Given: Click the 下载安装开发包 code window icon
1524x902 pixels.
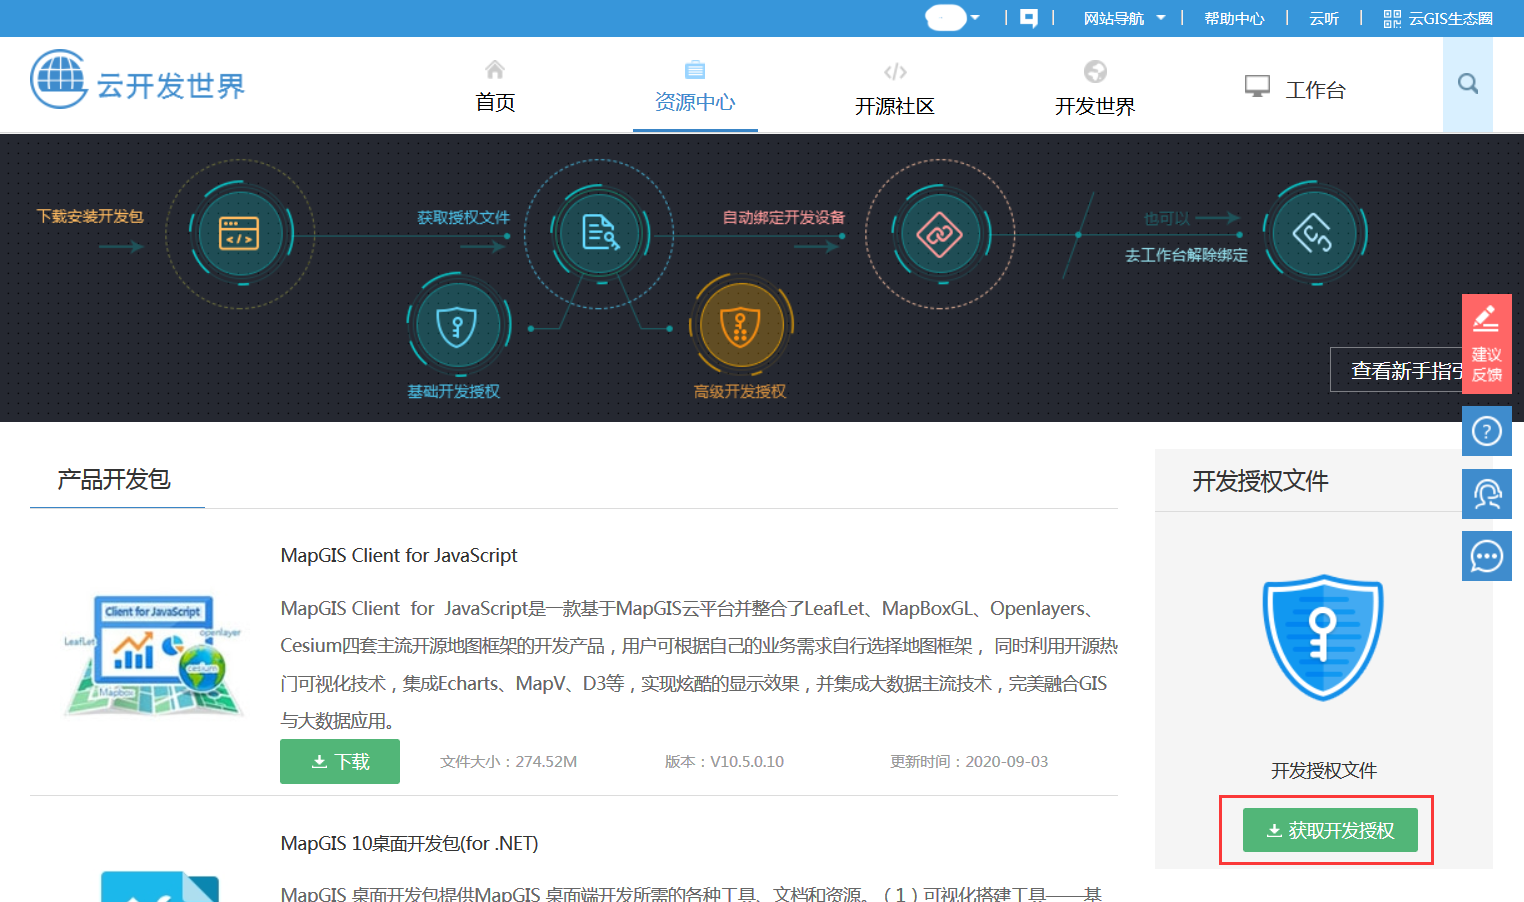Looking at the screenshot, I should point(240,233).
